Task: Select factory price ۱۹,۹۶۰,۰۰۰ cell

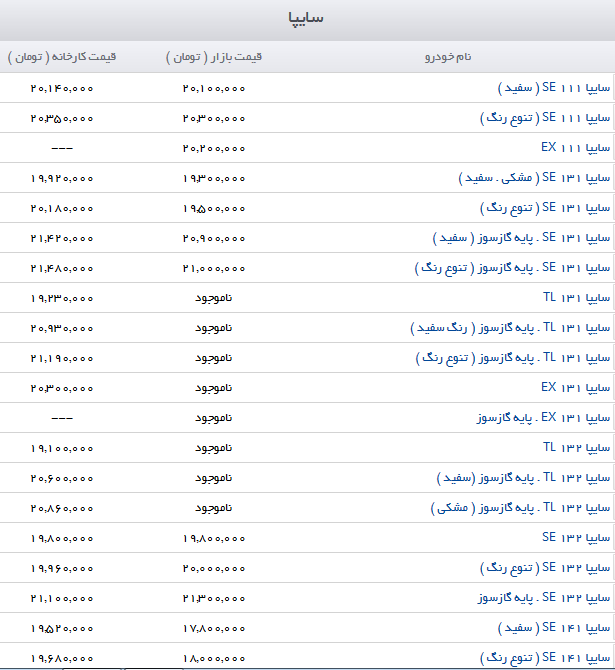Action: click(x=62, y=568)
